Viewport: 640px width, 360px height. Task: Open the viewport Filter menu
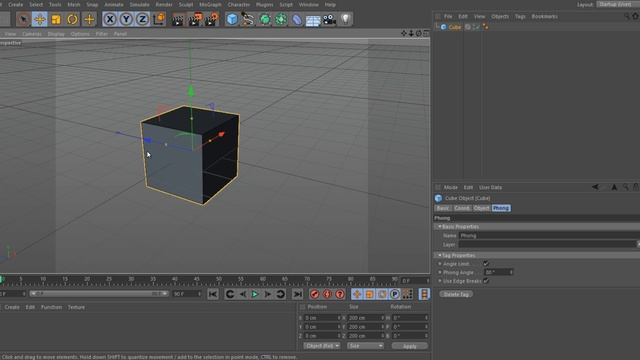[x=102, y=34]
